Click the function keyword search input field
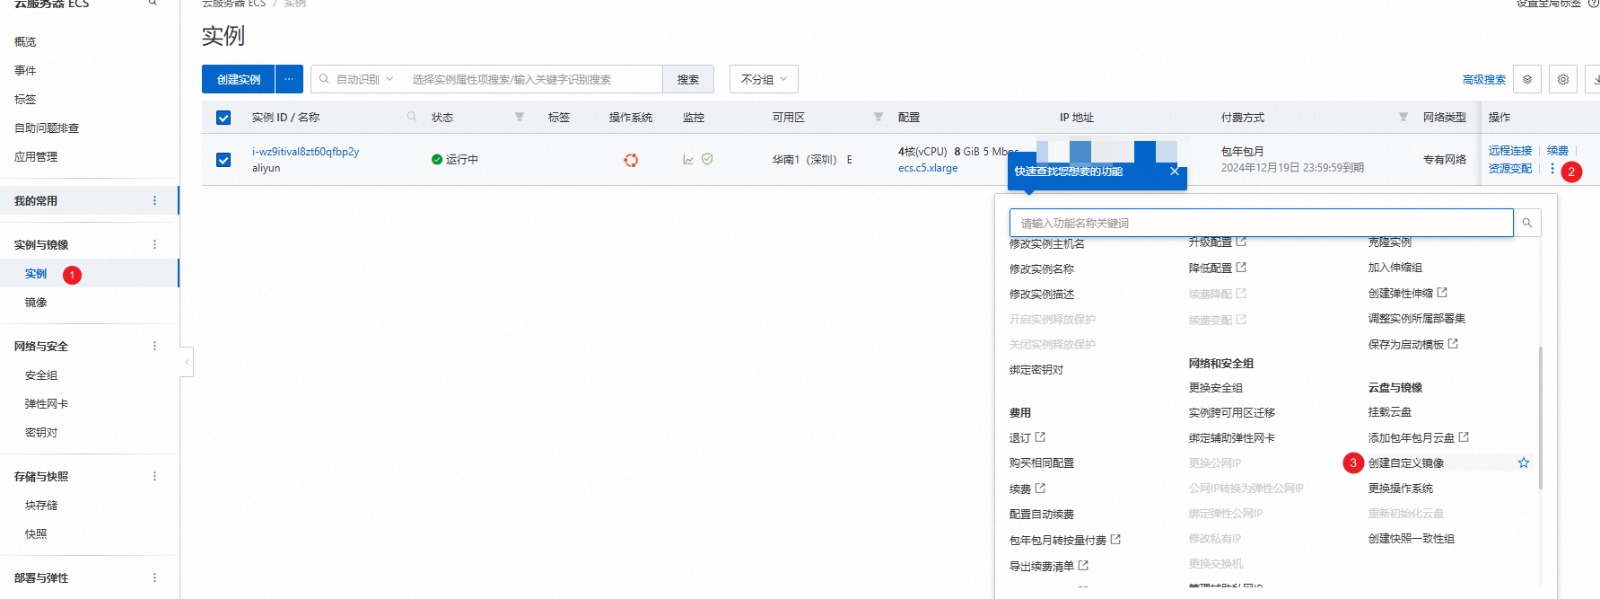Screen dimensions: 1600x599 [1260, 223]
